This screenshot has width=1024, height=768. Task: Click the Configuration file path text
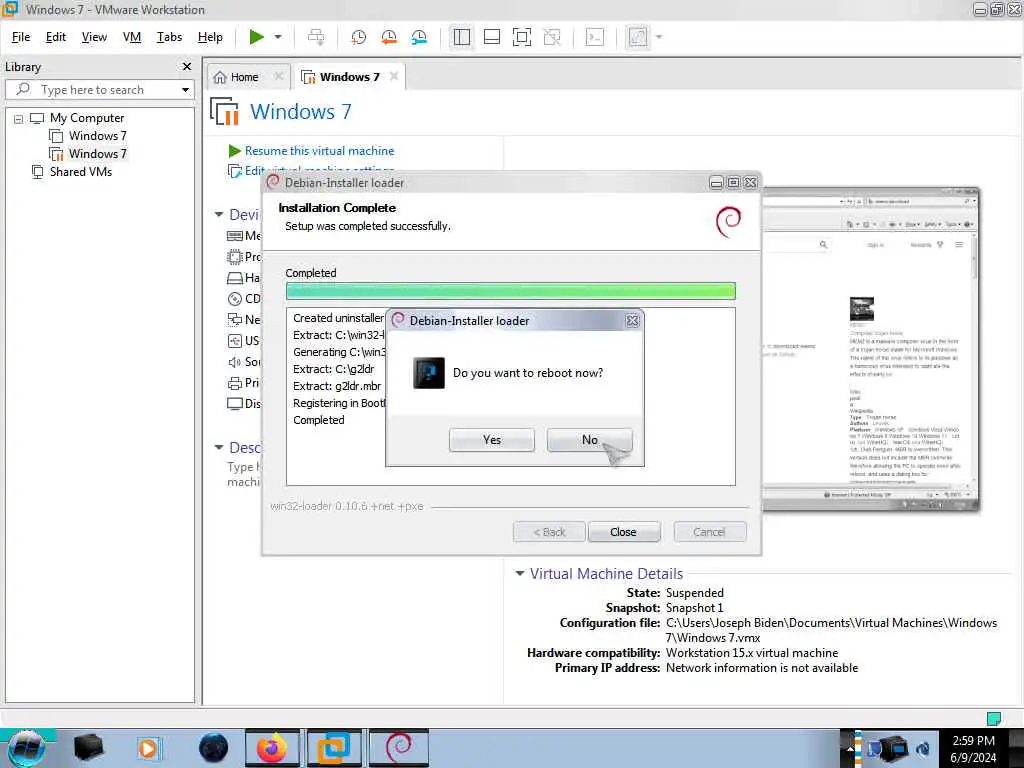[831, 630]
